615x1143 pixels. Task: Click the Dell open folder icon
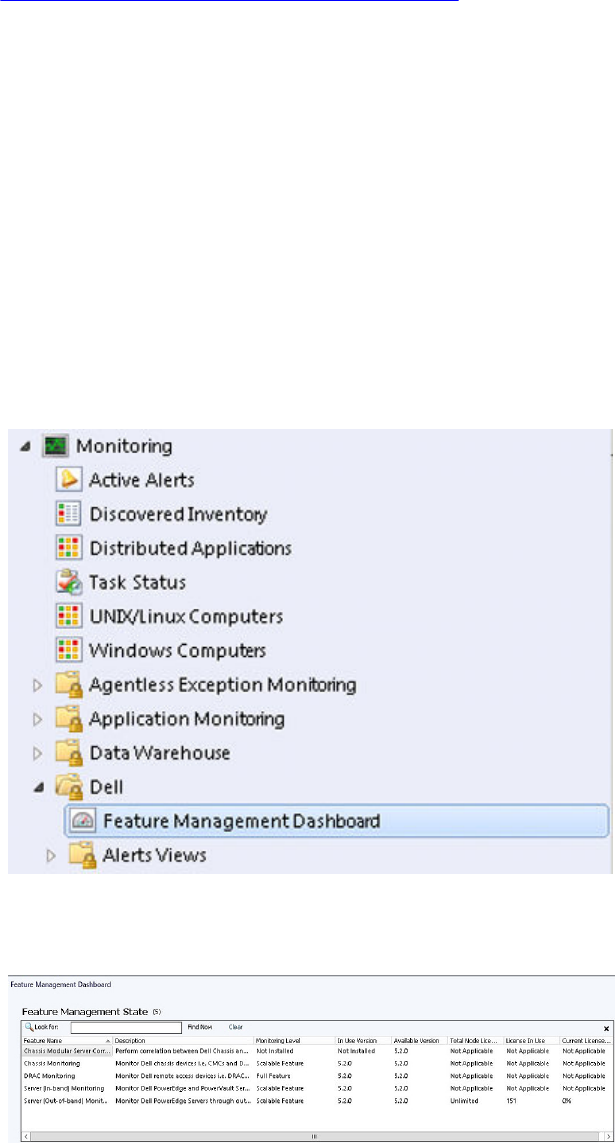tap(68, 787)
